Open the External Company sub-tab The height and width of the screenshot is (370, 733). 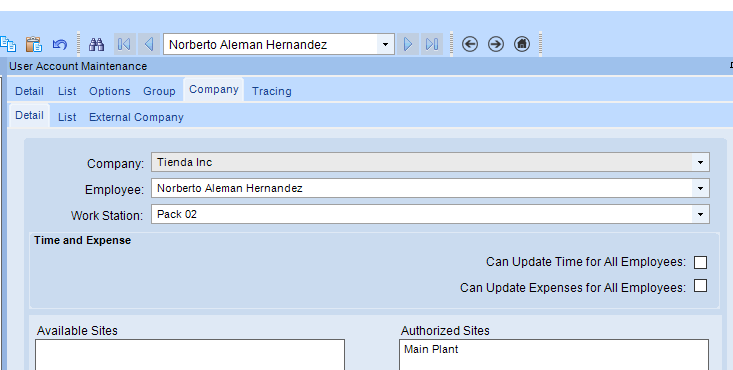pos(136,117)
